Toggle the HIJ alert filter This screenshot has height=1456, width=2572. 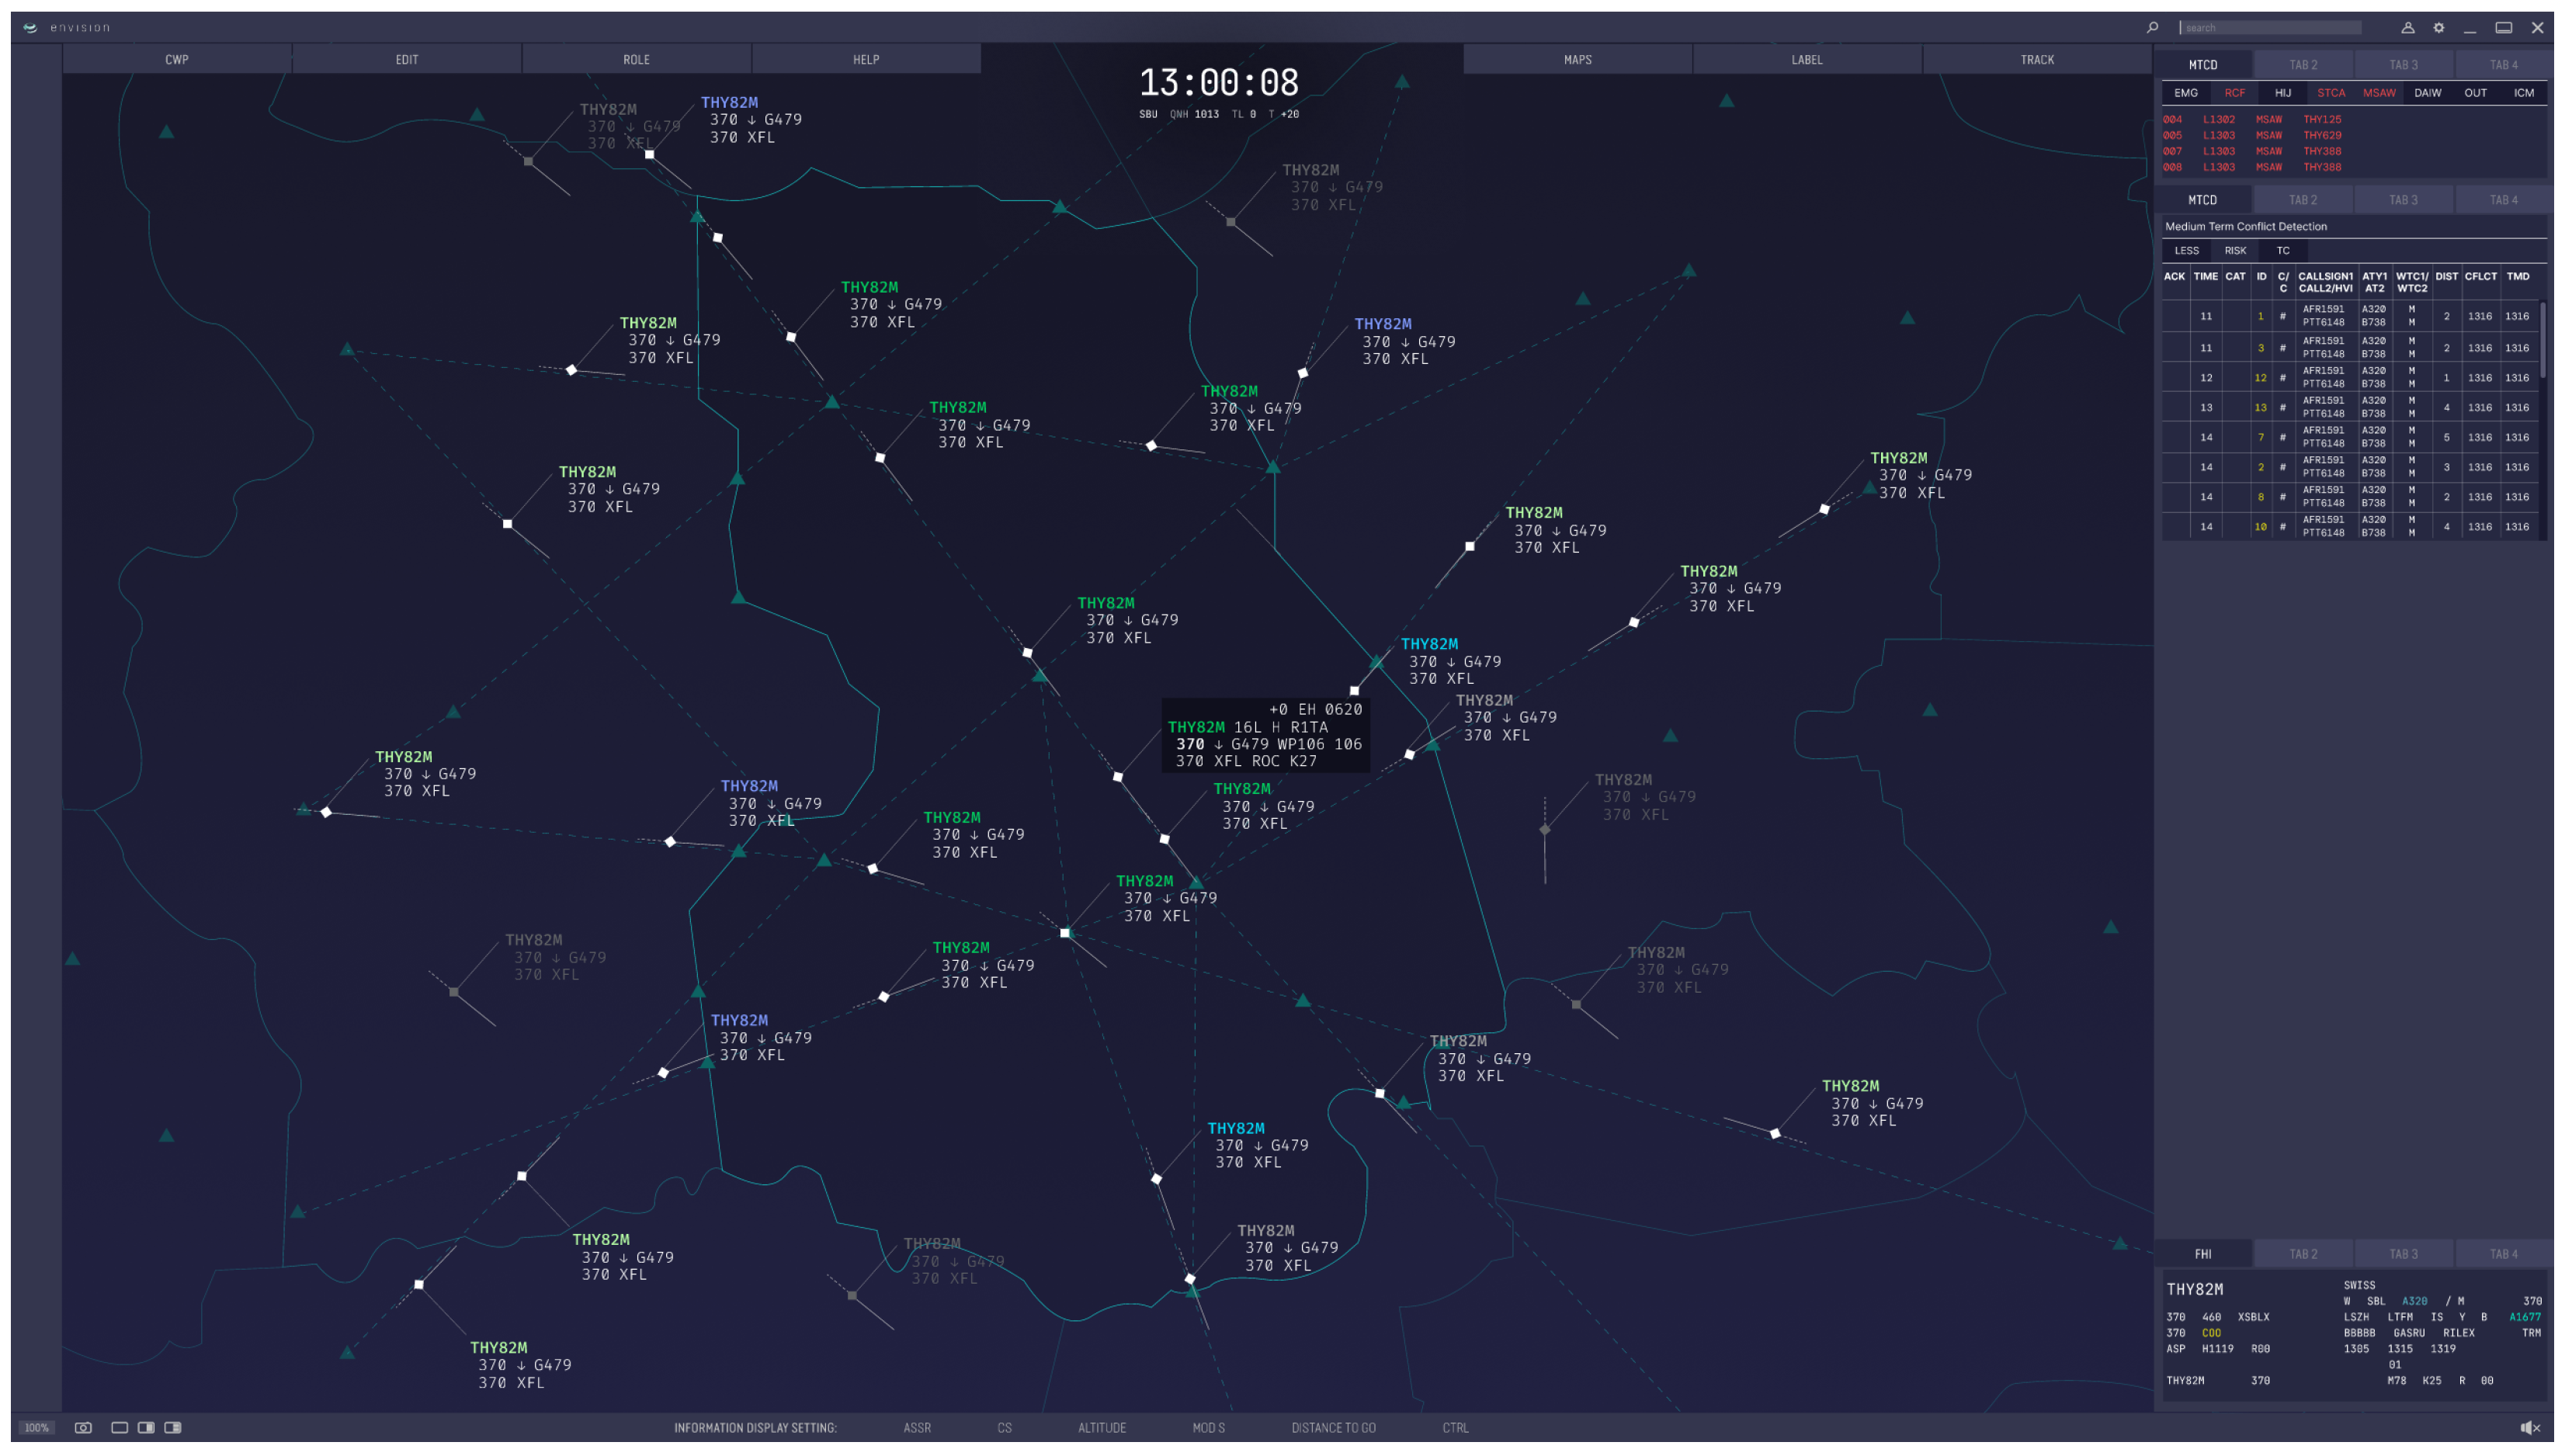pyautogui.click(x=2283, y=93)
